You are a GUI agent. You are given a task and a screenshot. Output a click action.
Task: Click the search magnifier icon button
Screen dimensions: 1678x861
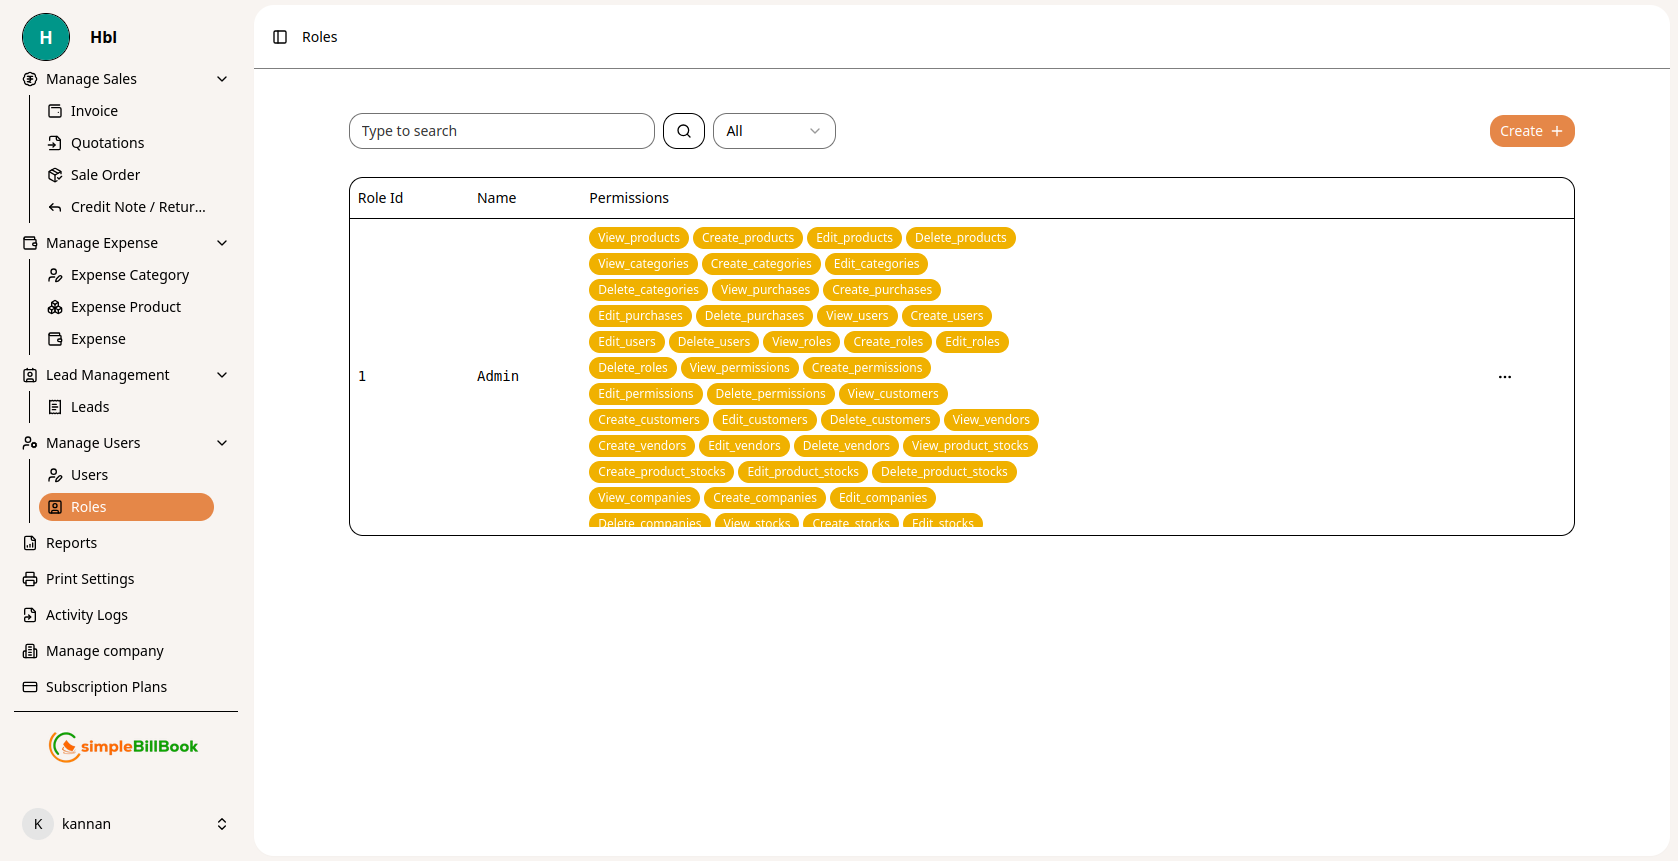684,131
